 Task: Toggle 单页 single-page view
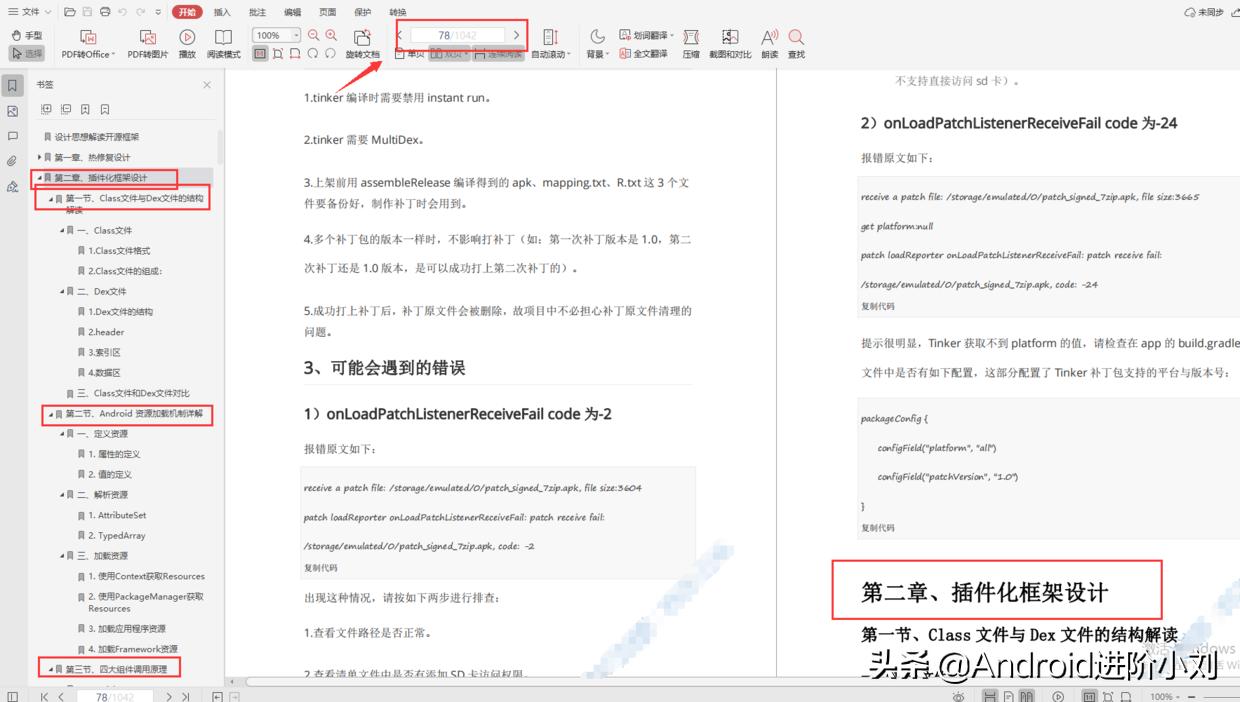pyautogui.click(x=411, y=55)
